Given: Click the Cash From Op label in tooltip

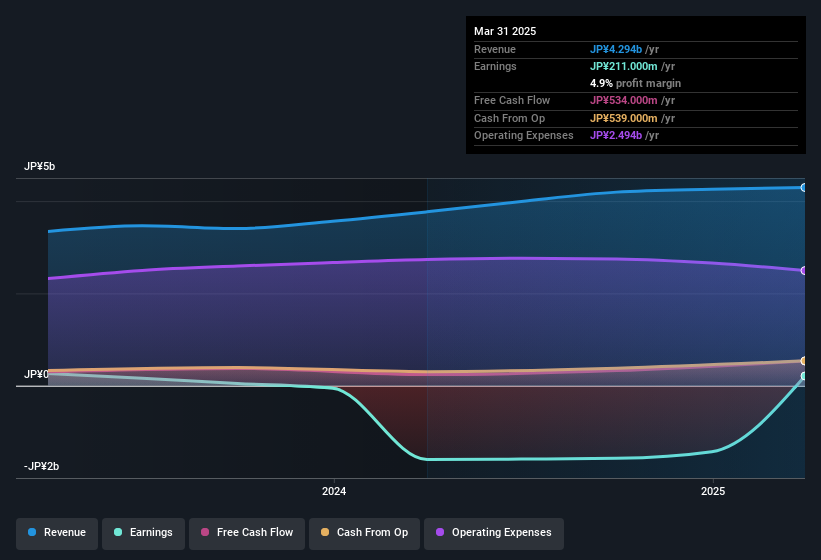Looking at the screenshot, I should click(x=509, y=118).
